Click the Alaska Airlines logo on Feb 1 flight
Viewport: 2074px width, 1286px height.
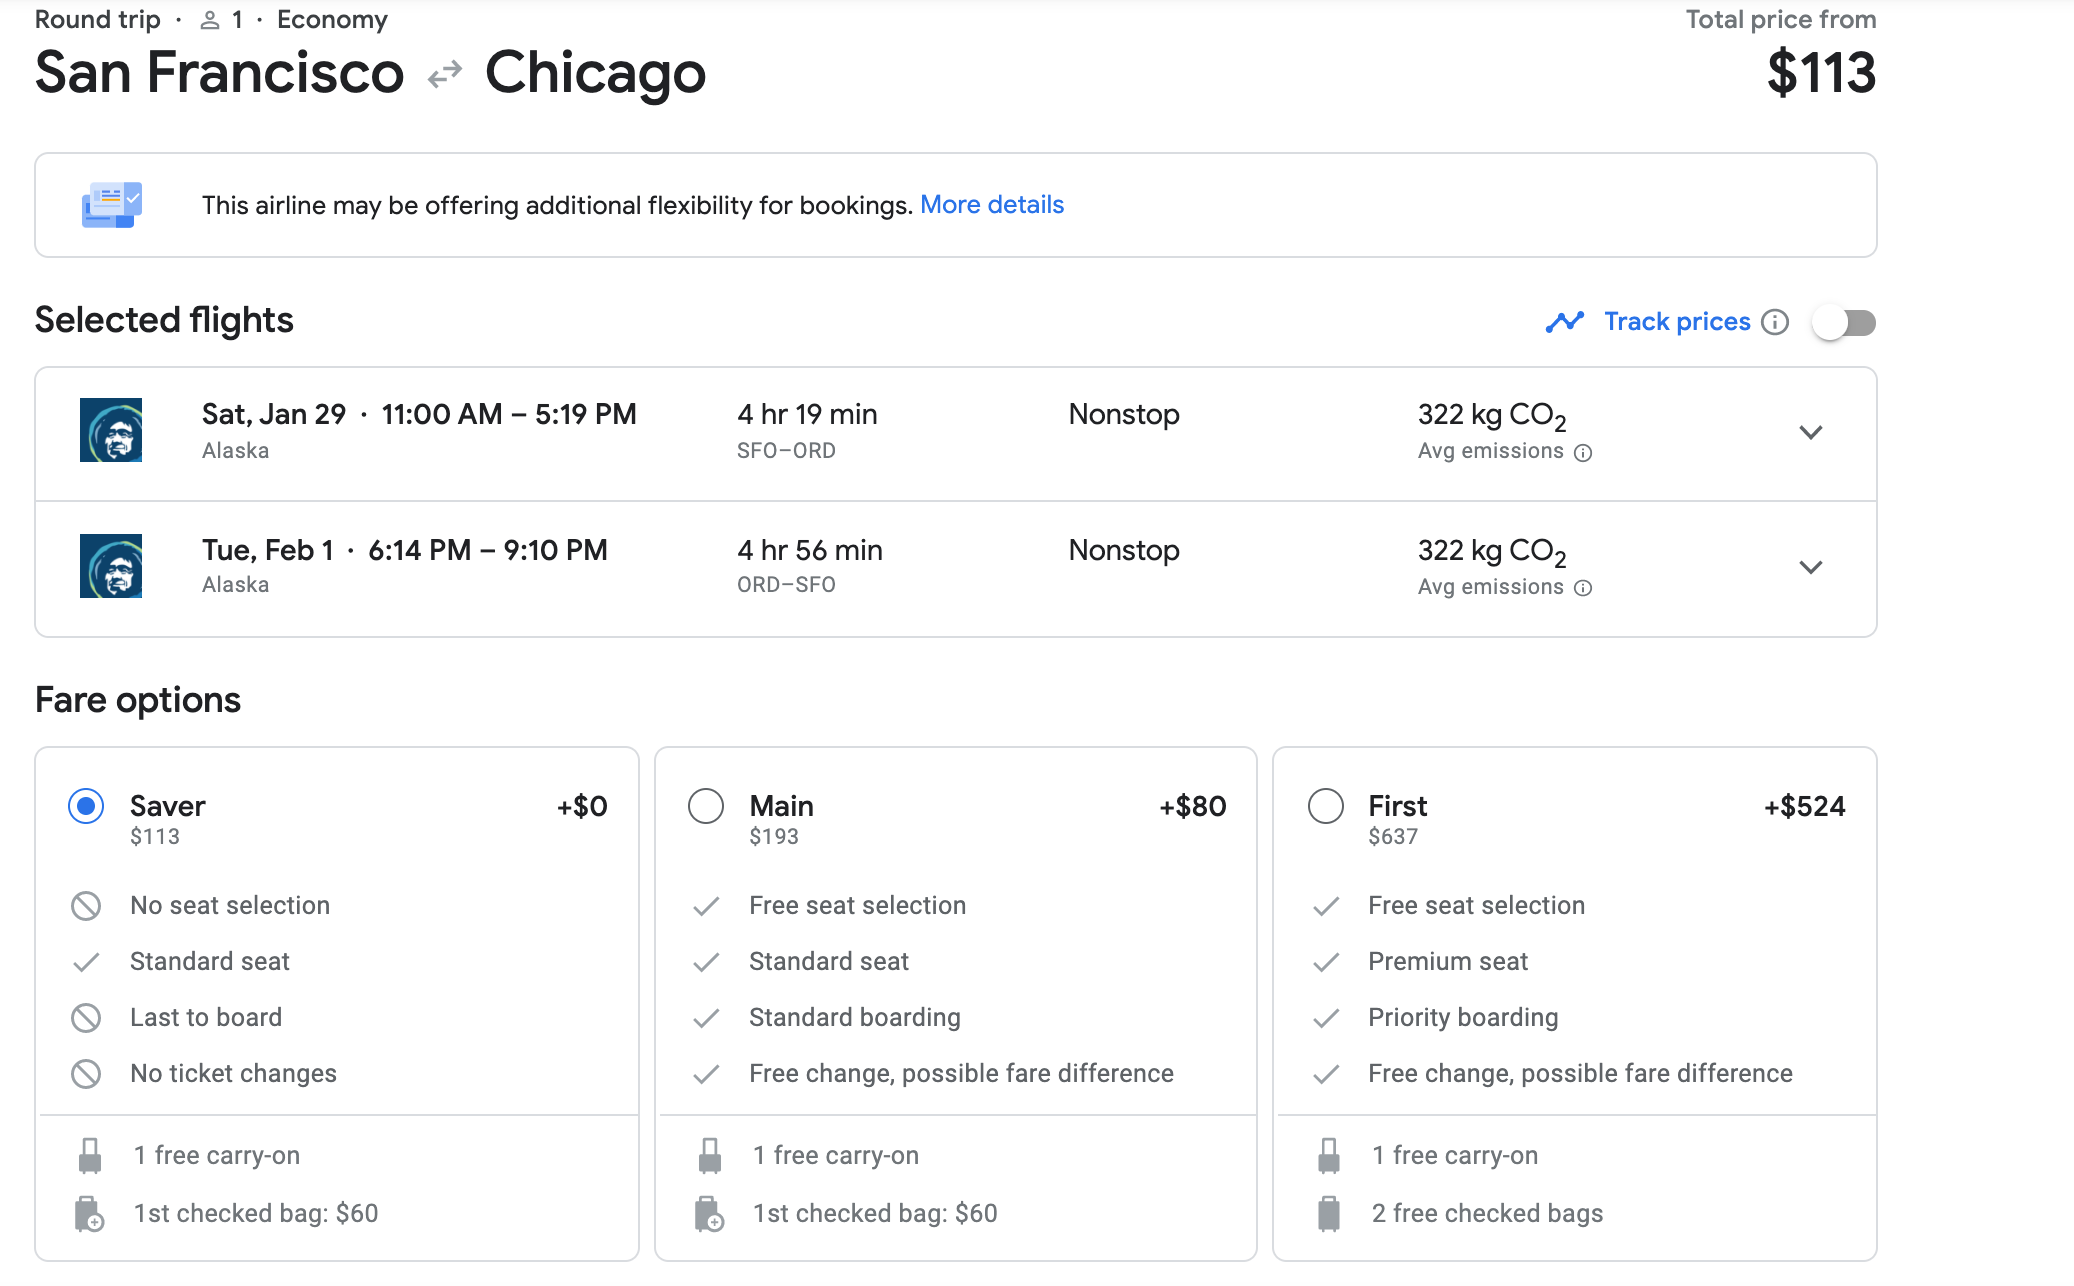click(x=111, y=566)
